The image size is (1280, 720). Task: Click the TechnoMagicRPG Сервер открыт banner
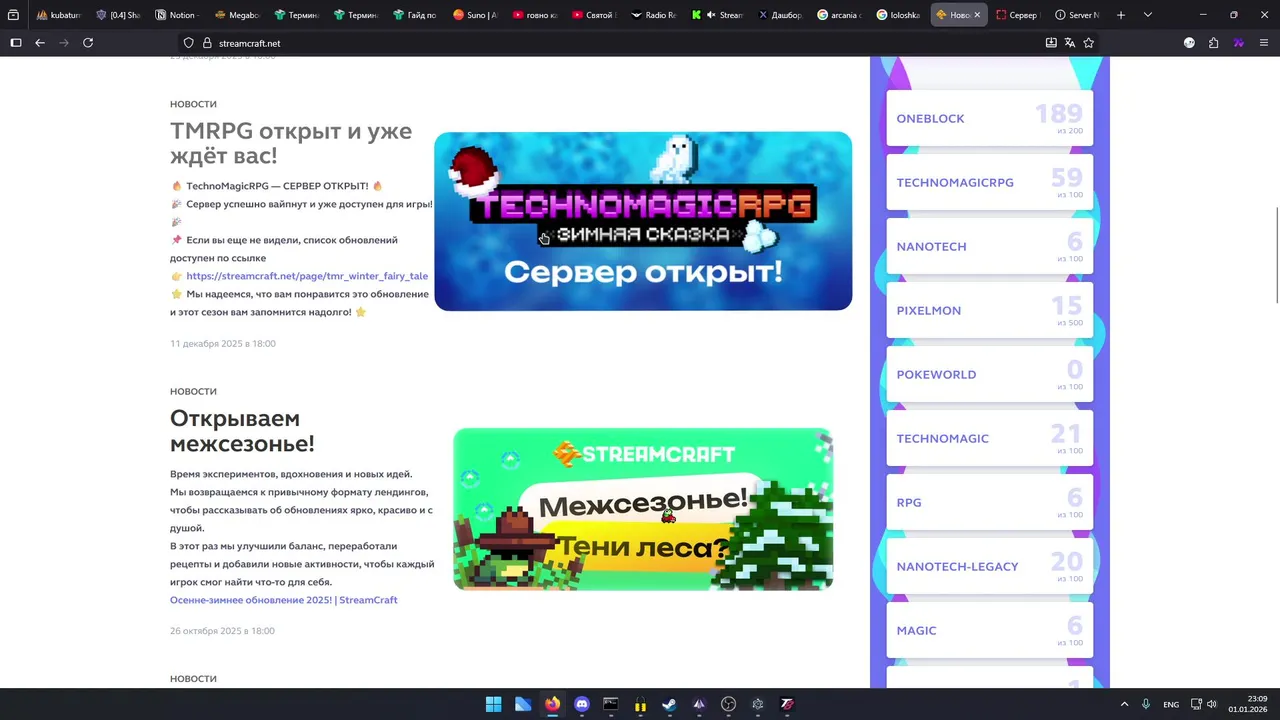643,221
